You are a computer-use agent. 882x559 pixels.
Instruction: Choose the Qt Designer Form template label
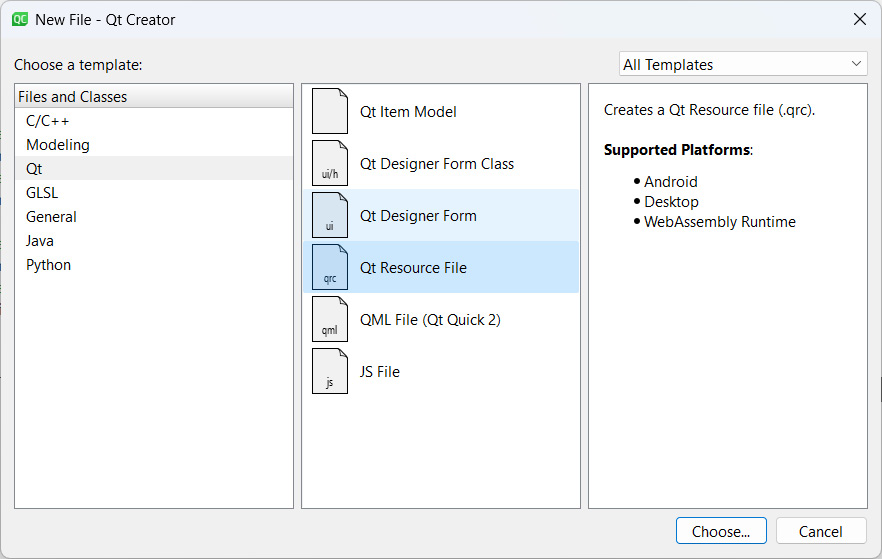click(418, 216)
